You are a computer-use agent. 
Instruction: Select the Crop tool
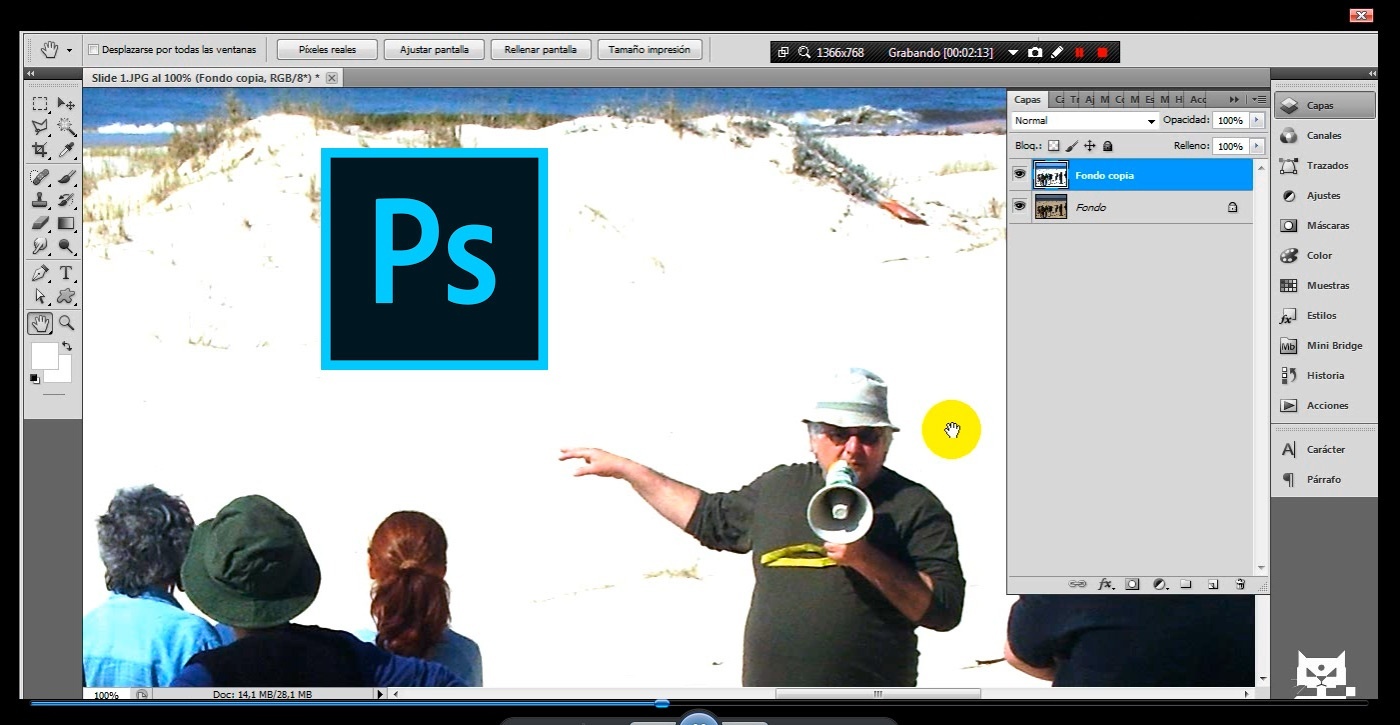[x=40, y=150]
